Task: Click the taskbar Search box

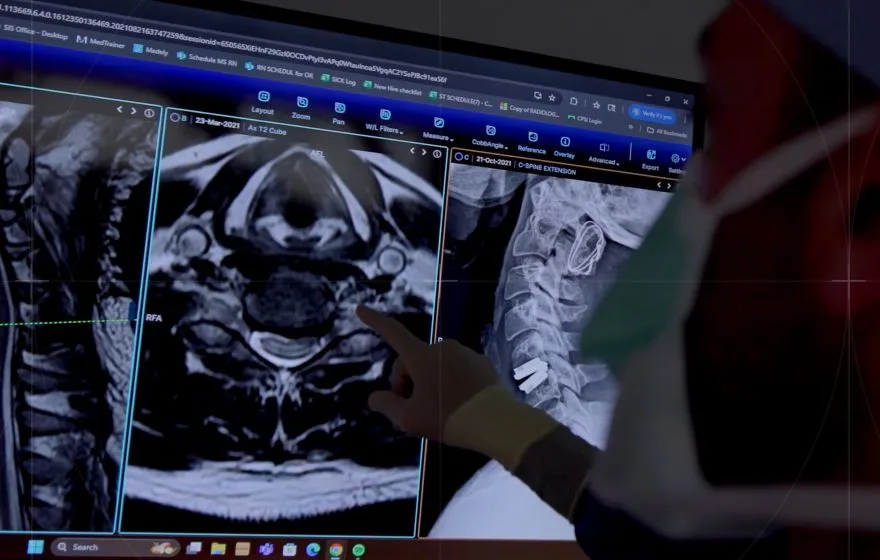Action: (x=115, y=547)
